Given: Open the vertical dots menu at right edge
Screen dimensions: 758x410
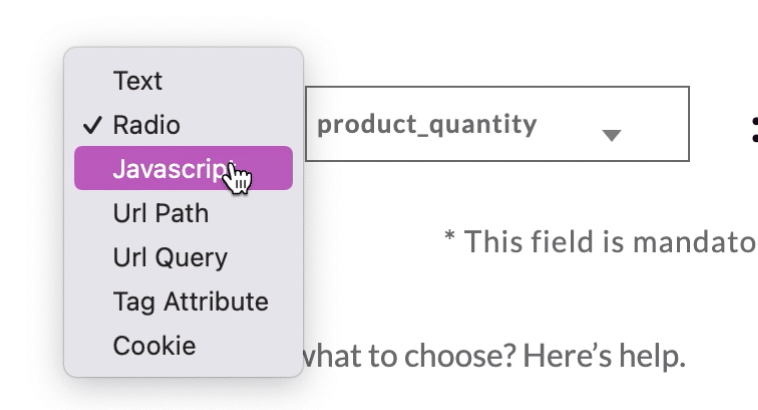Looking at the screenshot, I should [x=755, y=130].
